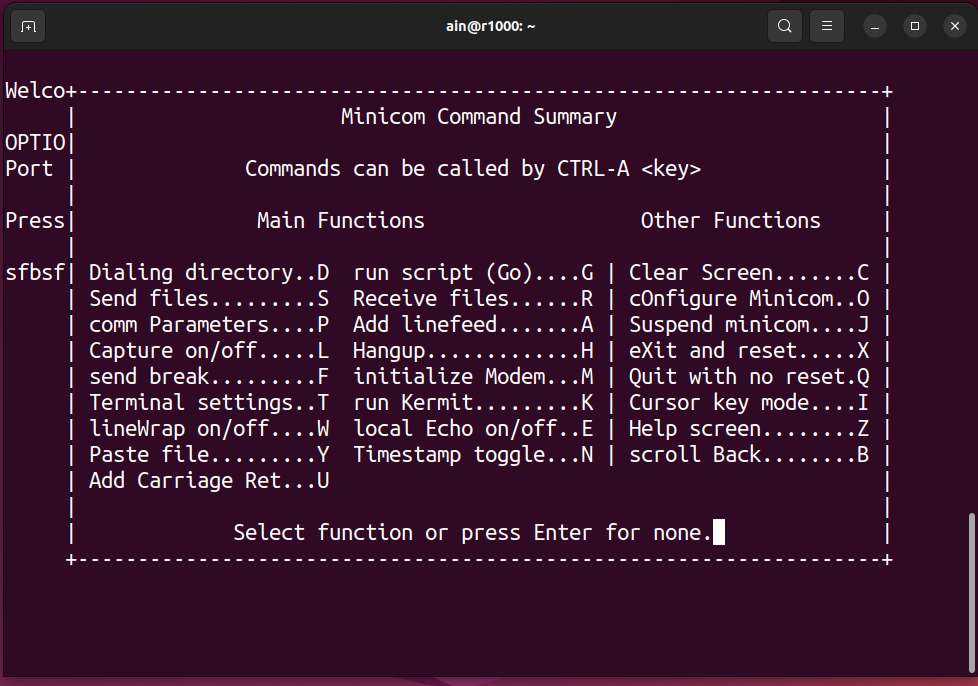978x686 pixels.
Task: Click the blinking block cursor after 'none.'
Action: pos(719,532)
